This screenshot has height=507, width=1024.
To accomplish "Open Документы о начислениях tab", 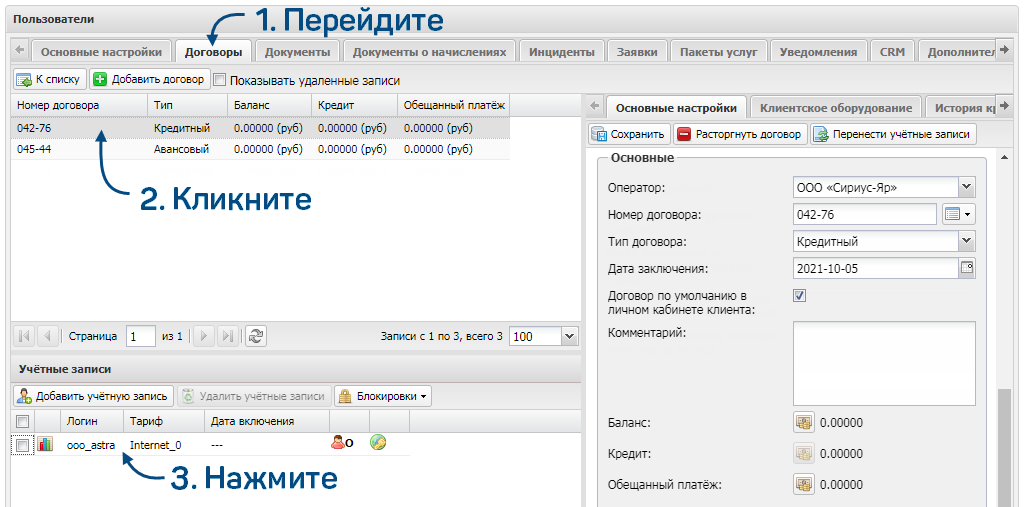I will click(429, 52).
